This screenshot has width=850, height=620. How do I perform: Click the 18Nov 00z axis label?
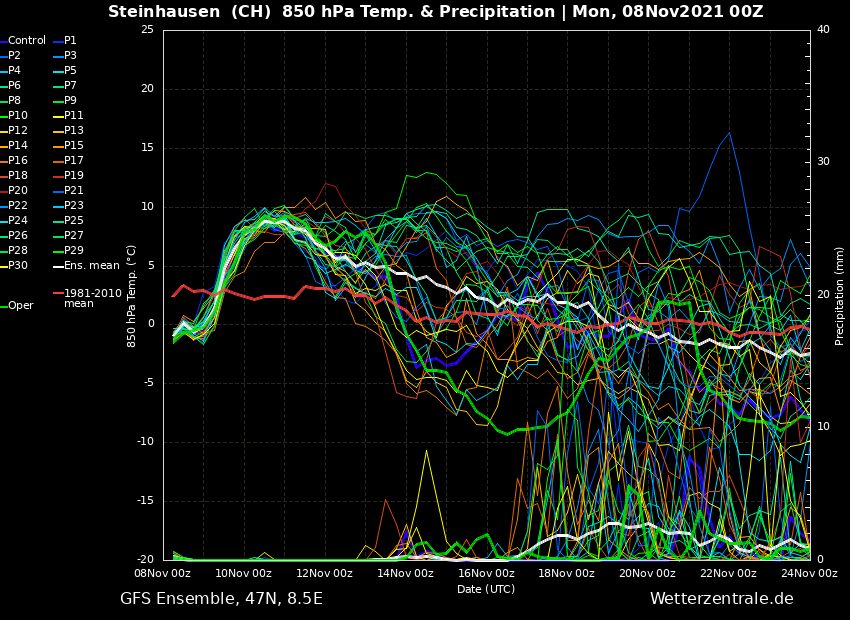567,574
